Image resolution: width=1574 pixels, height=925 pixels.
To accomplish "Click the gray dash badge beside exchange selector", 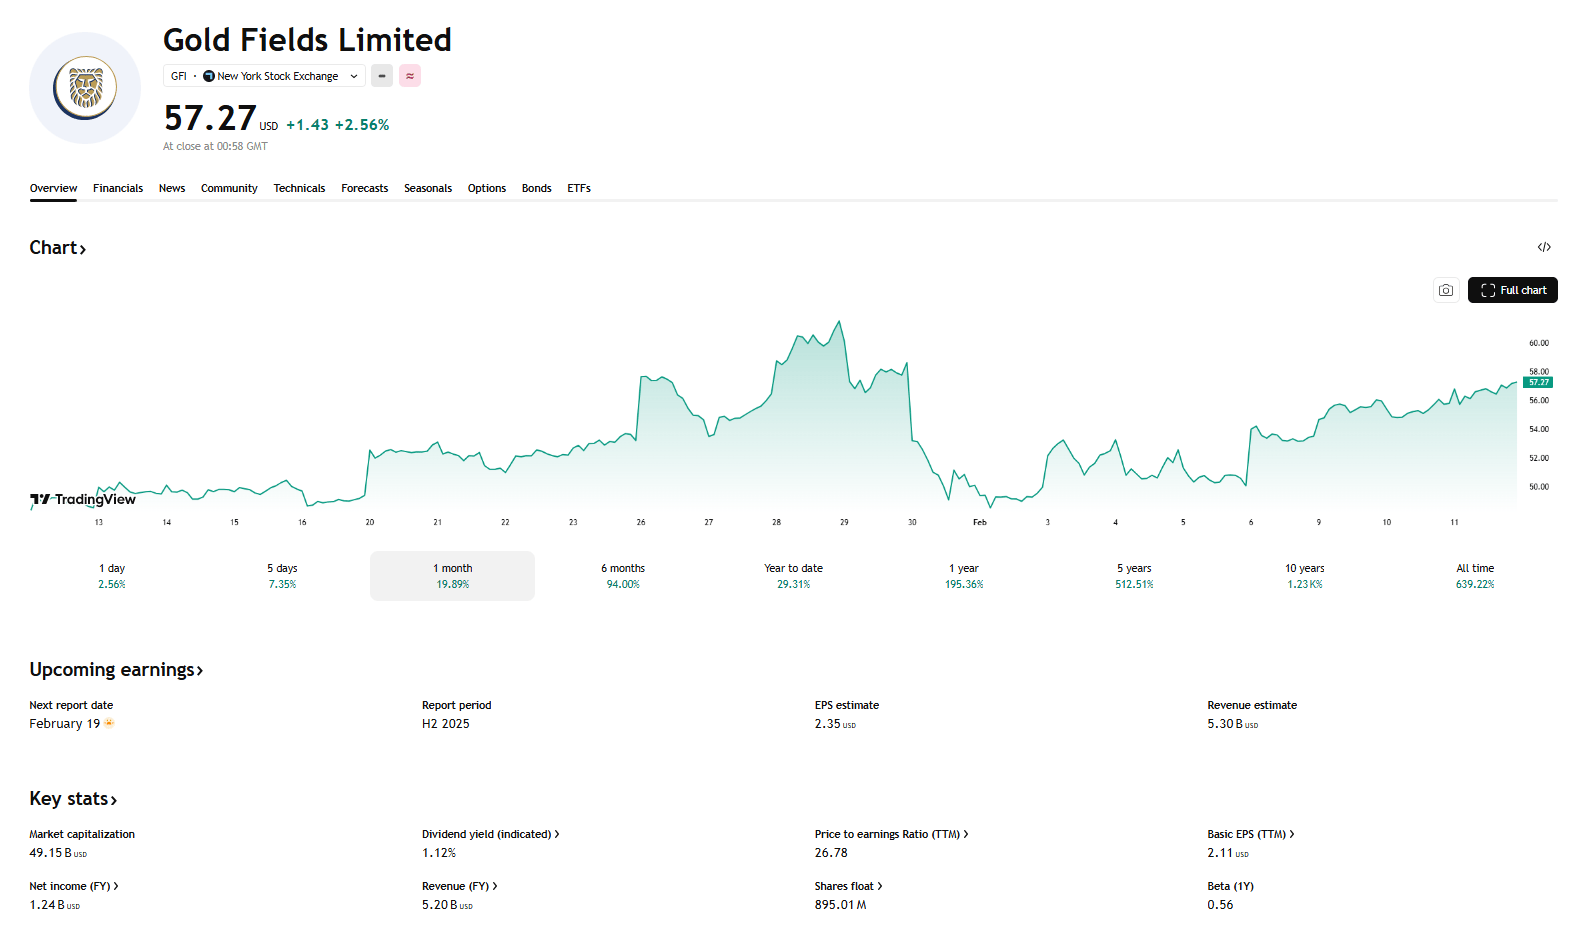I will click(x=382, y=76).
